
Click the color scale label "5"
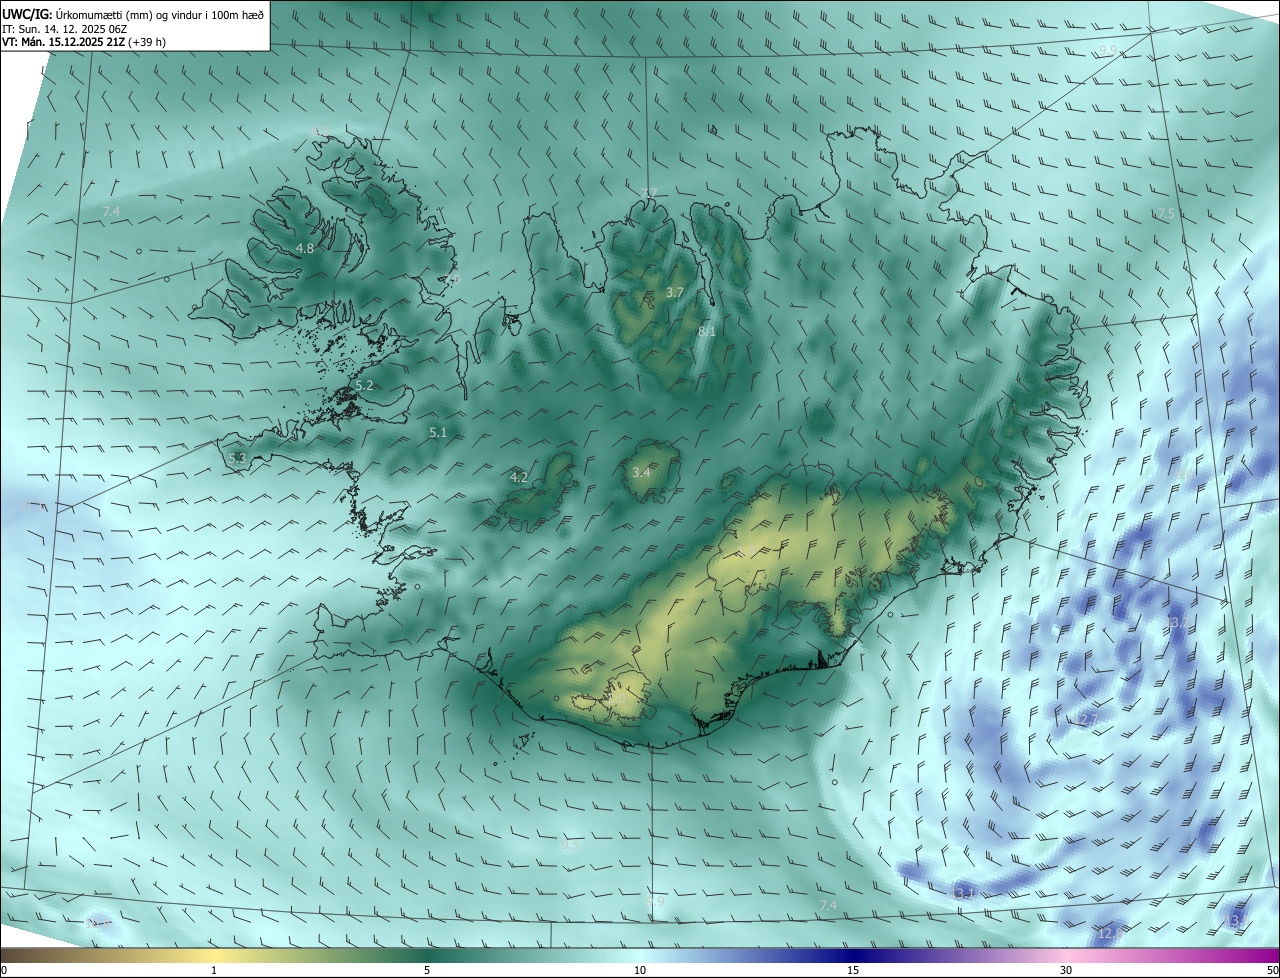pyautogui.click(x=427, y=970)
